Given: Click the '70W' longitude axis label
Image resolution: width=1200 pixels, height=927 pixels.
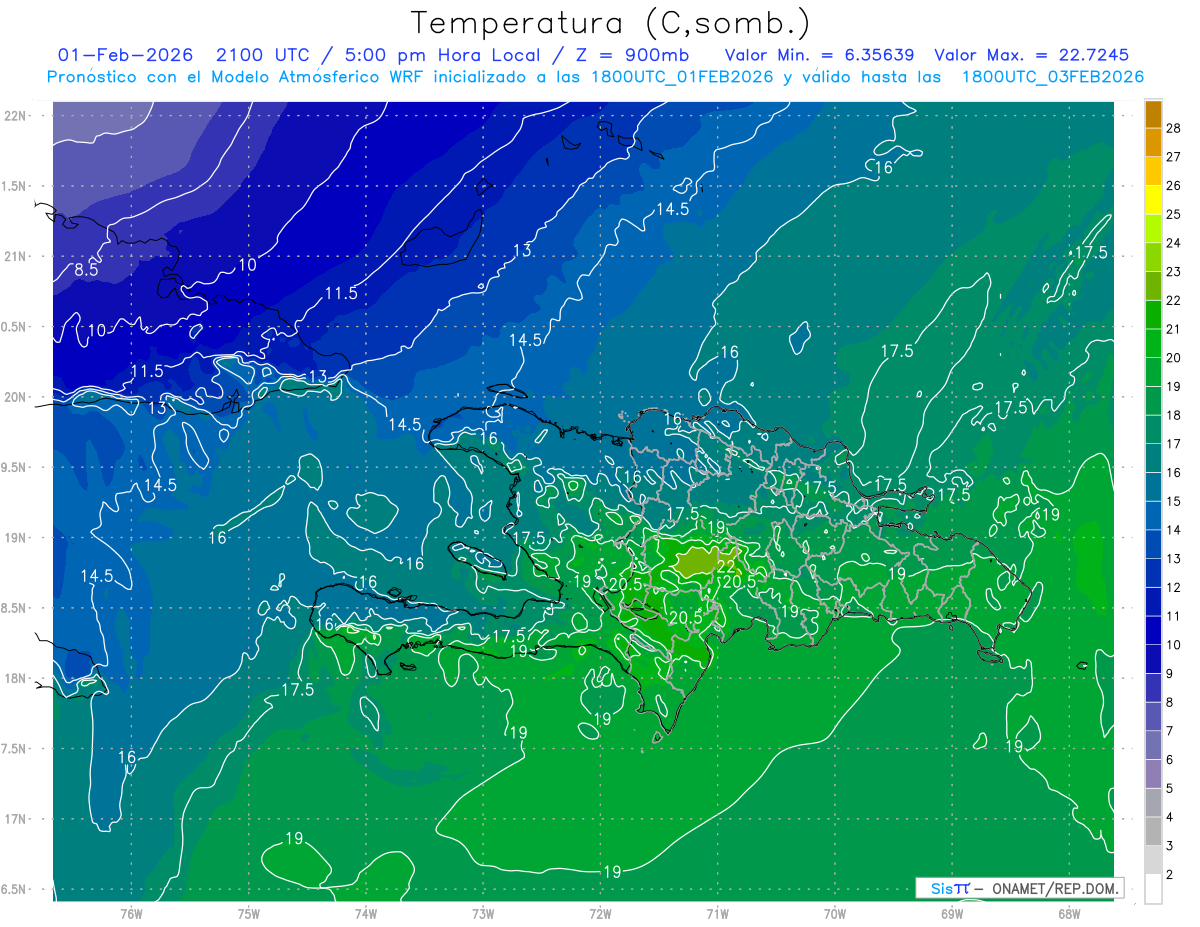Looking at the screenshot, I should click(x=835, y=913).
